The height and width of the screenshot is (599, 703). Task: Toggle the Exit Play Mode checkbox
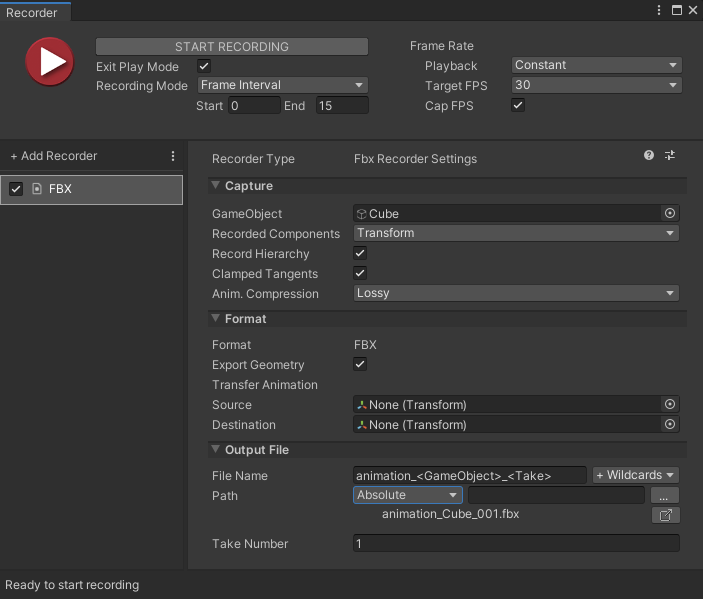click(x=205, y=66)
